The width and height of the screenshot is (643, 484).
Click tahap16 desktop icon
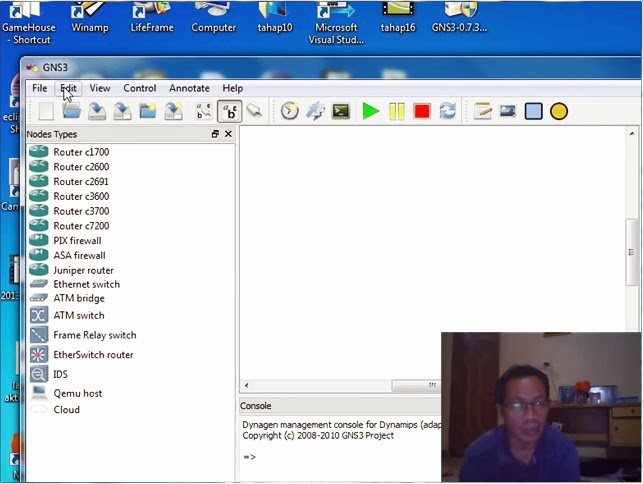pos(398,17)
